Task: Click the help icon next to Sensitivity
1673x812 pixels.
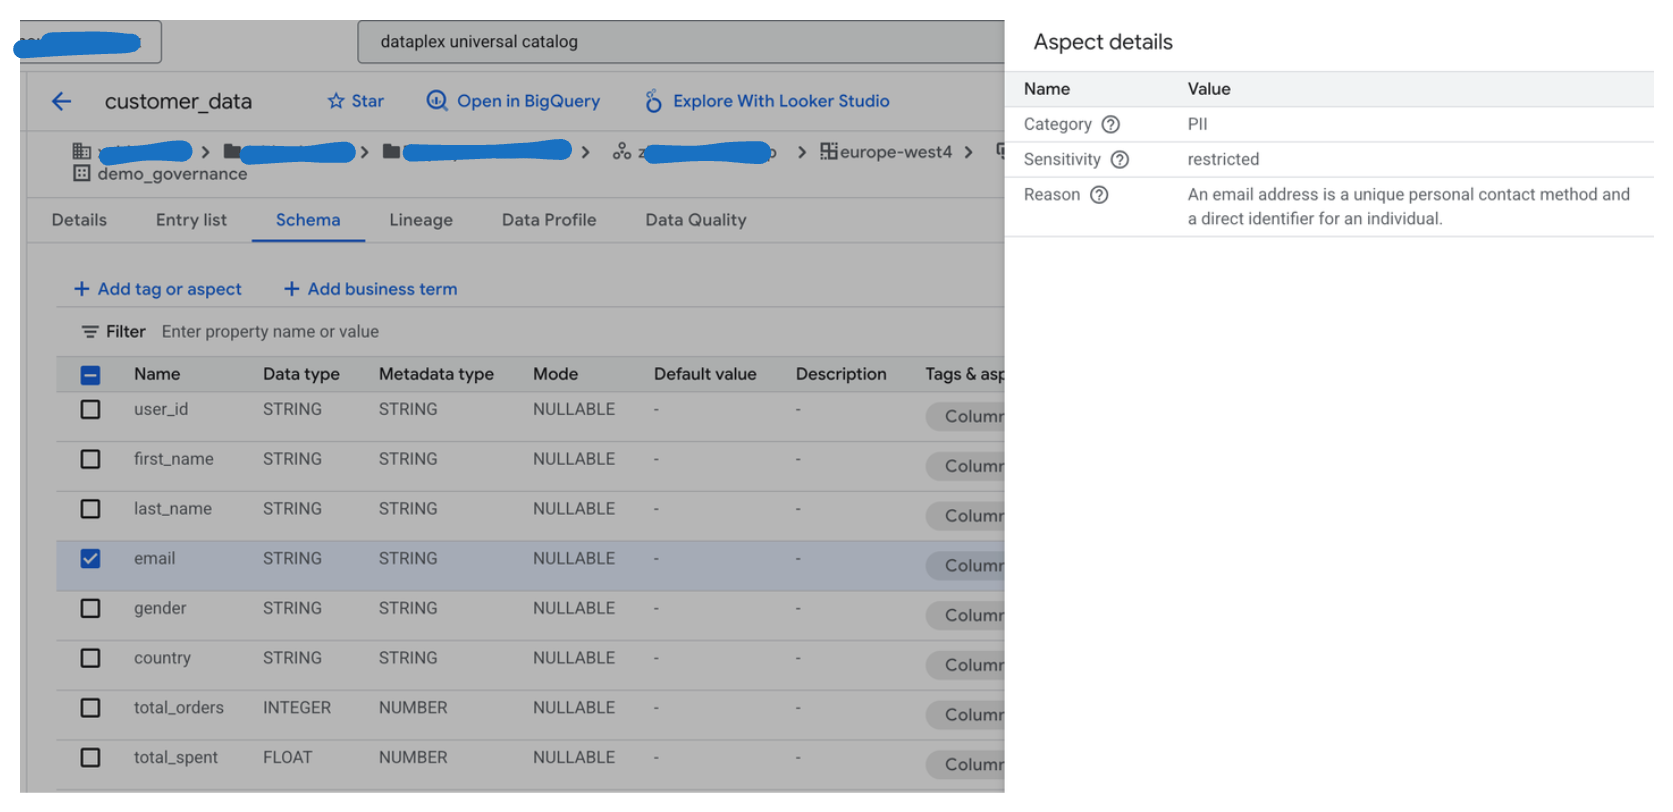Action: [x=1120, y=160]
